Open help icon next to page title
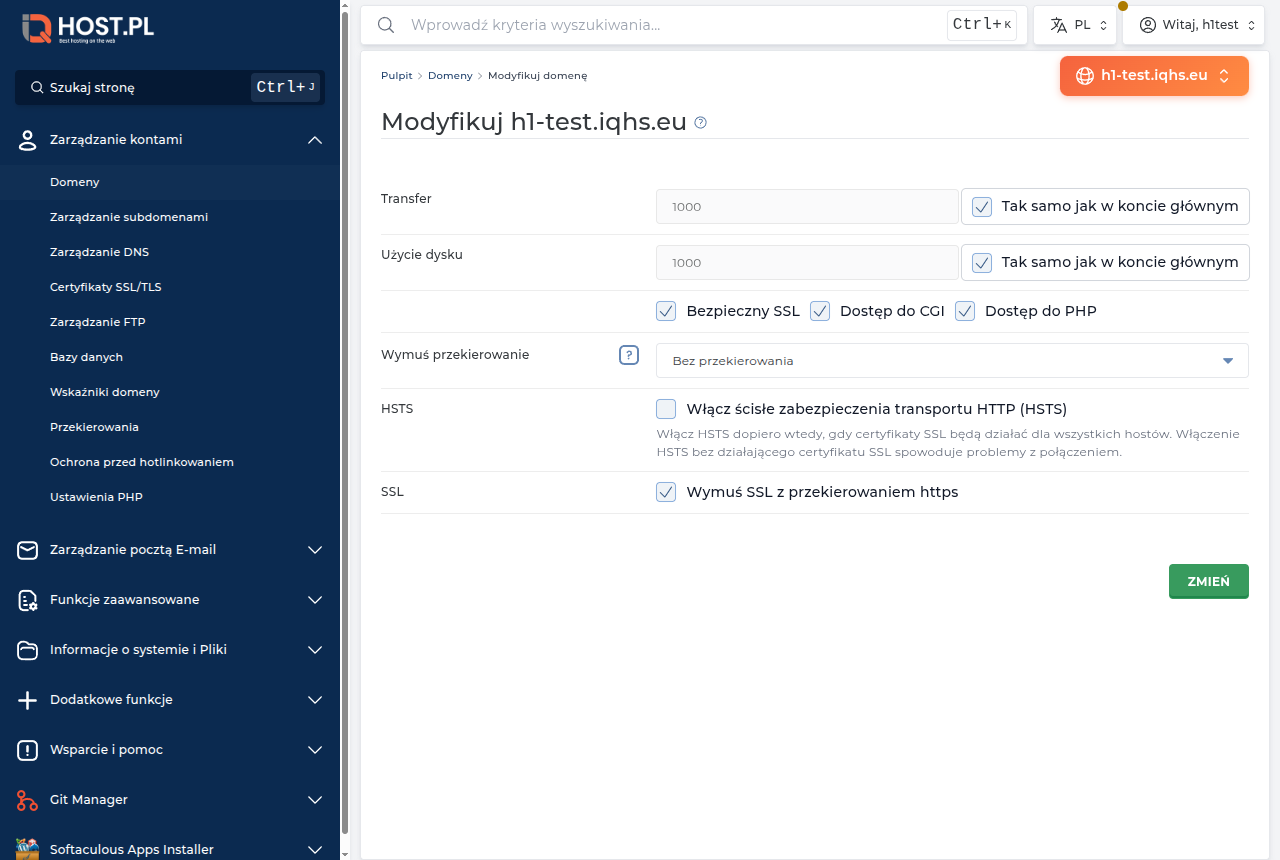This screenshot has width=1280, height=860. 701,123
